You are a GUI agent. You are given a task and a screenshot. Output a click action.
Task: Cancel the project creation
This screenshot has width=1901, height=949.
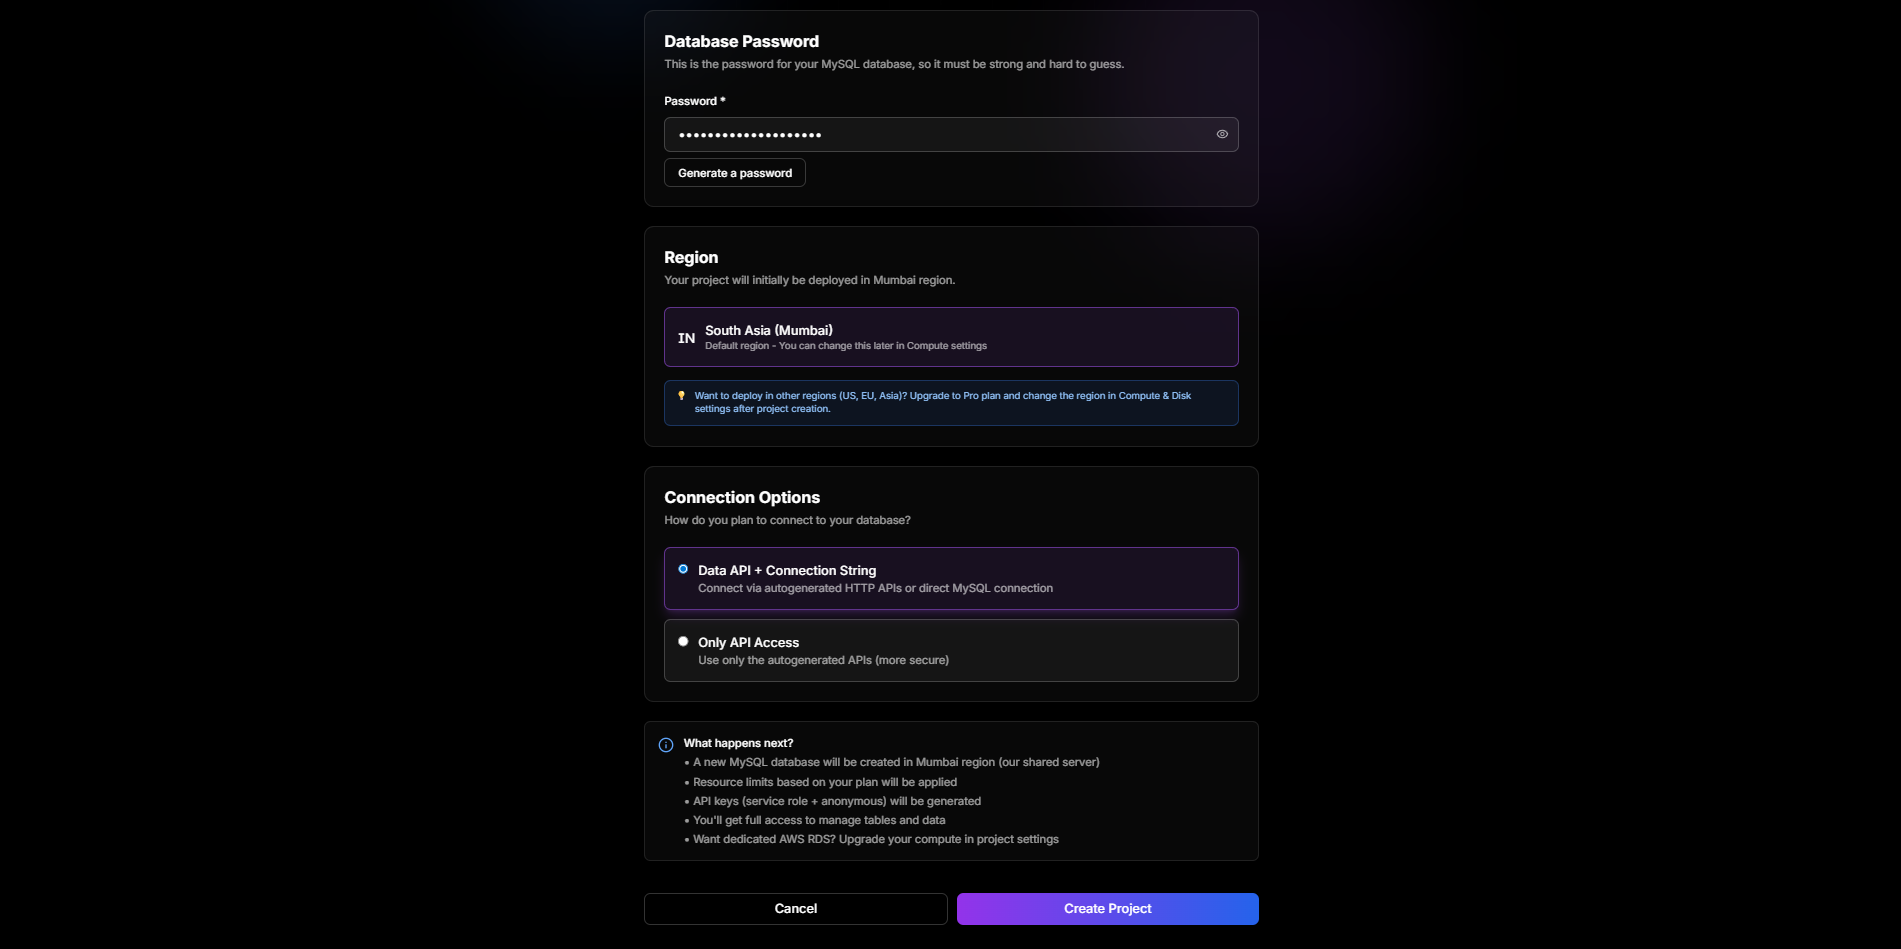(795, 909)
